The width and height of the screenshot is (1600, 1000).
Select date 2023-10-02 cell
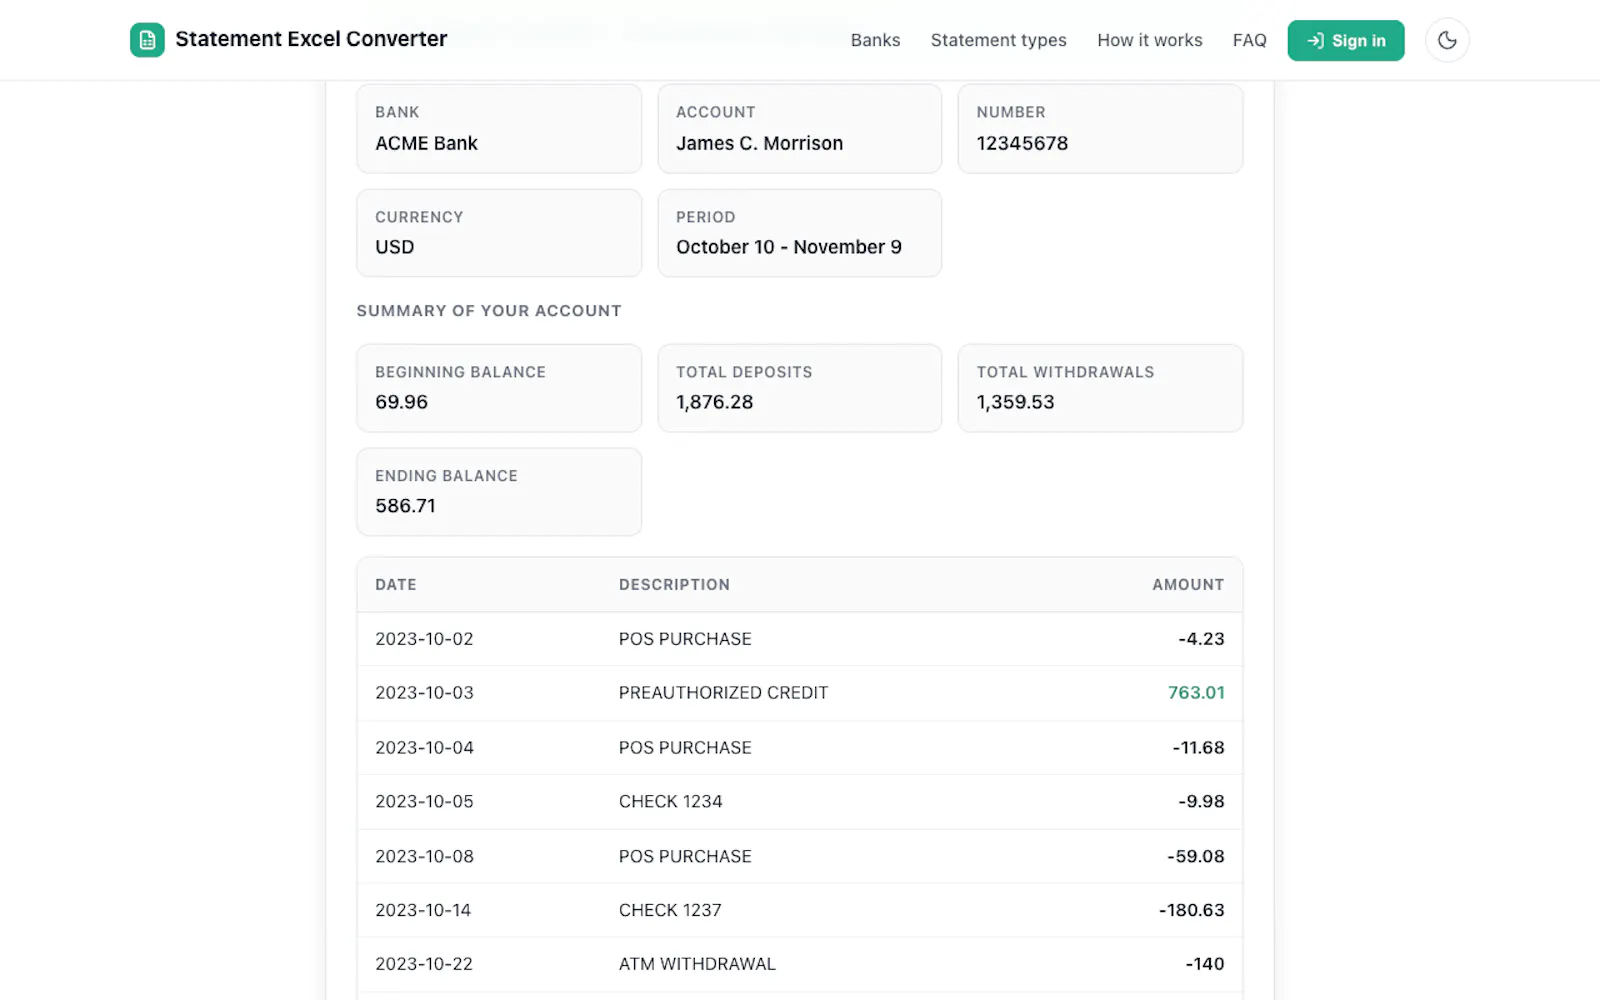click(424, 639)
